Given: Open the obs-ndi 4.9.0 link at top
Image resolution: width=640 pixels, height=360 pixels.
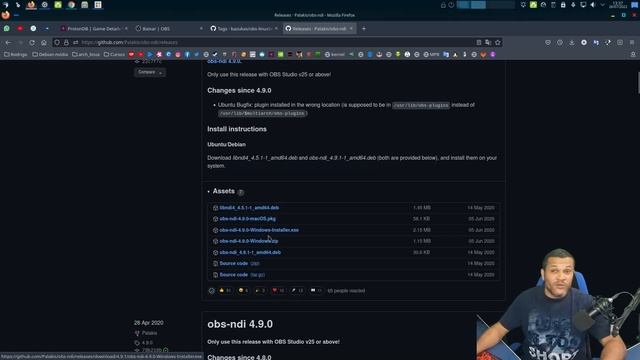Looking at the screenshot, I should (224, 61).
